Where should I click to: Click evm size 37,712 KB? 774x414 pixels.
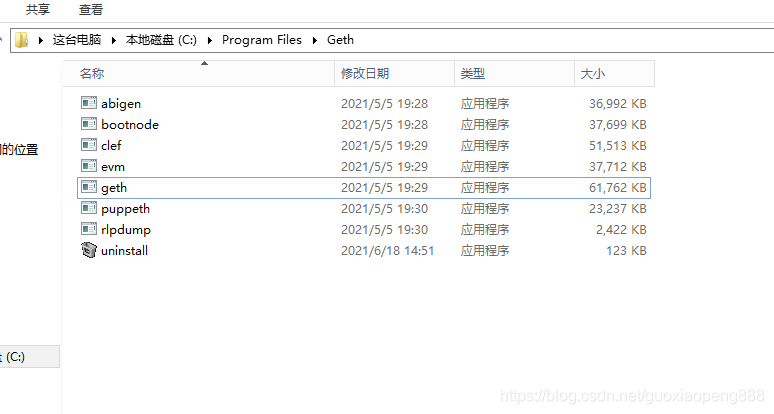tap(618, 167)
